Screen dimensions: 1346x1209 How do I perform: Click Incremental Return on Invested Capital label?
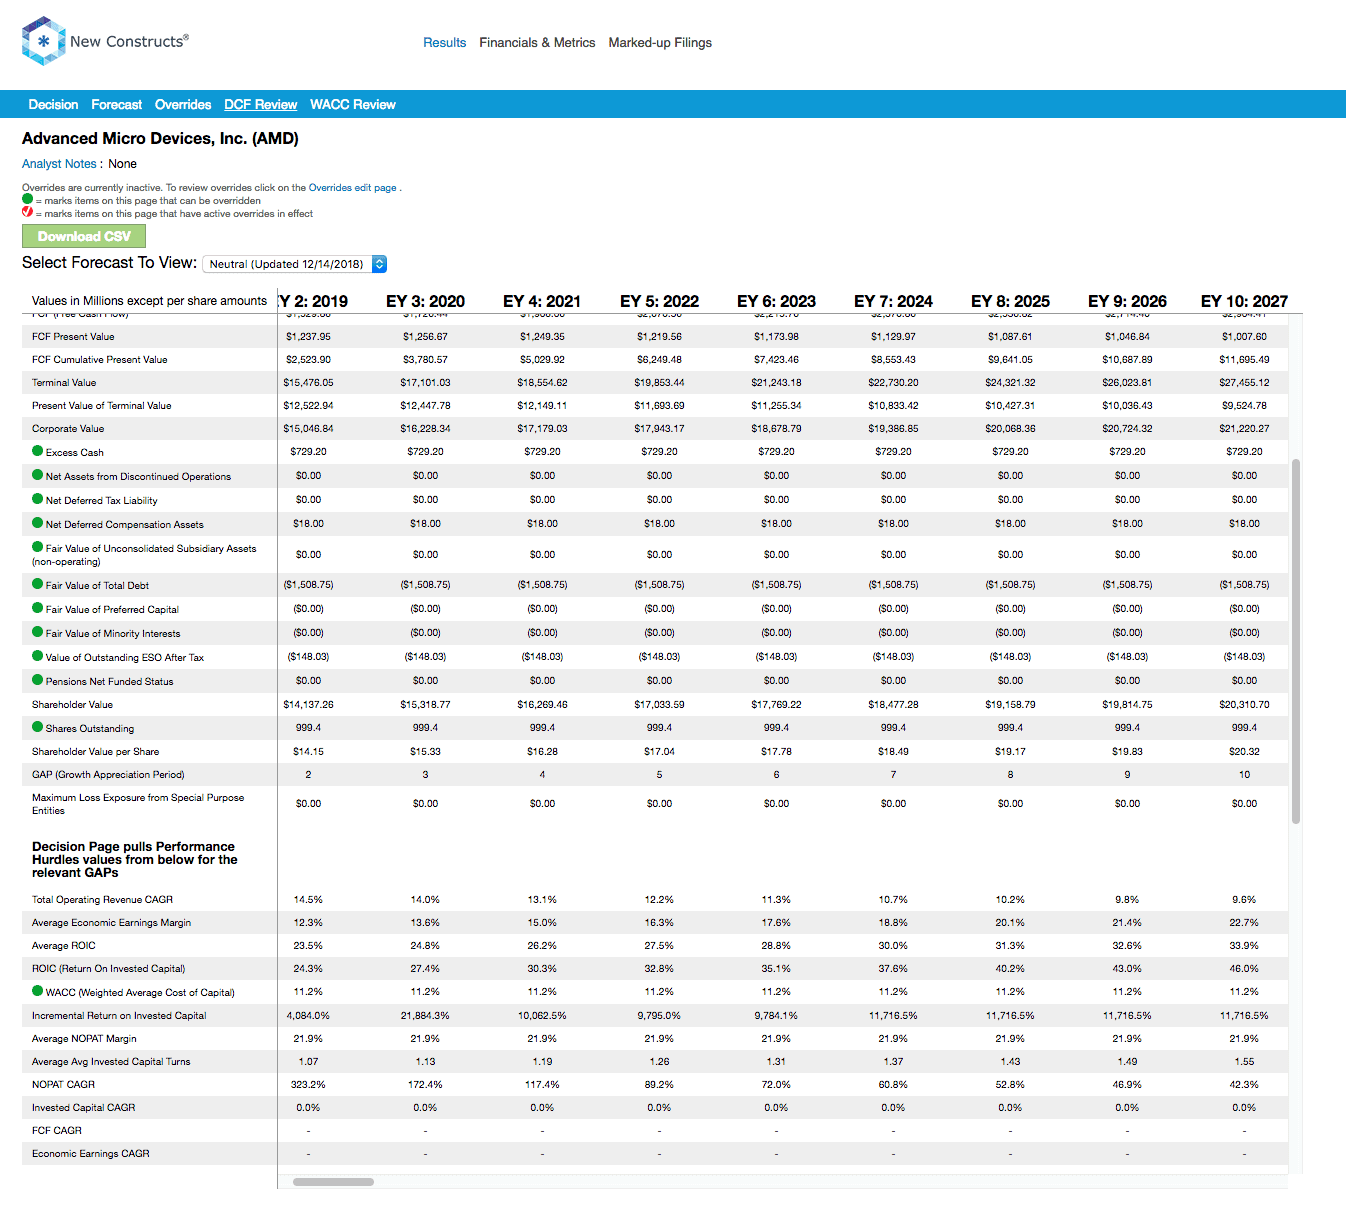tap(119, 1016)
